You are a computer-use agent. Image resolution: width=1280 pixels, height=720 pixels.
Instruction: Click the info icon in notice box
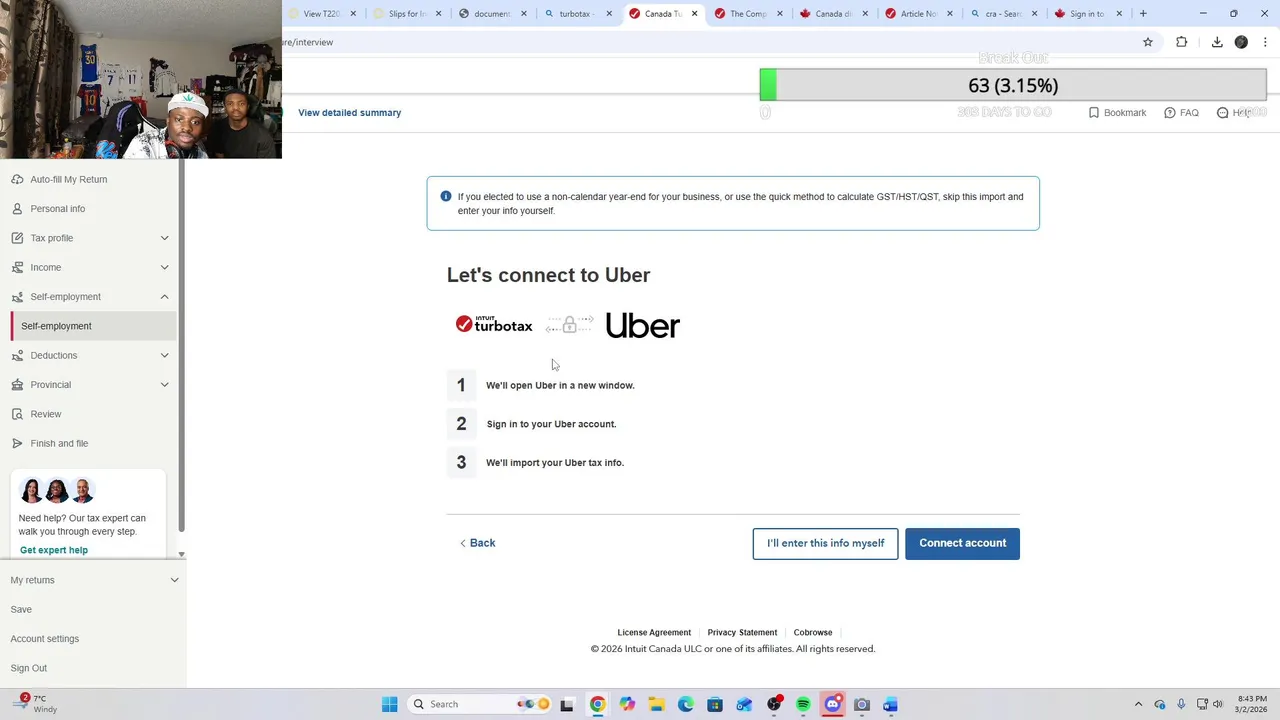click(446, 197)
